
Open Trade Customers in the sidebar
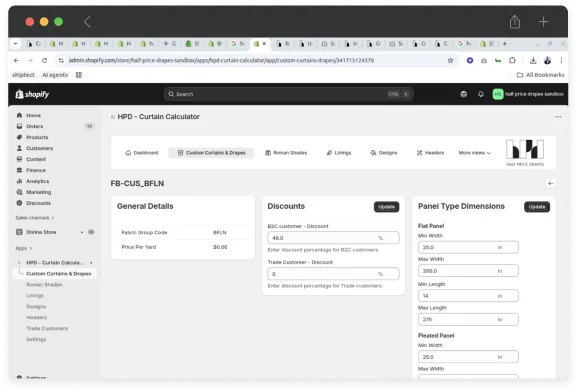pos(47,328)
